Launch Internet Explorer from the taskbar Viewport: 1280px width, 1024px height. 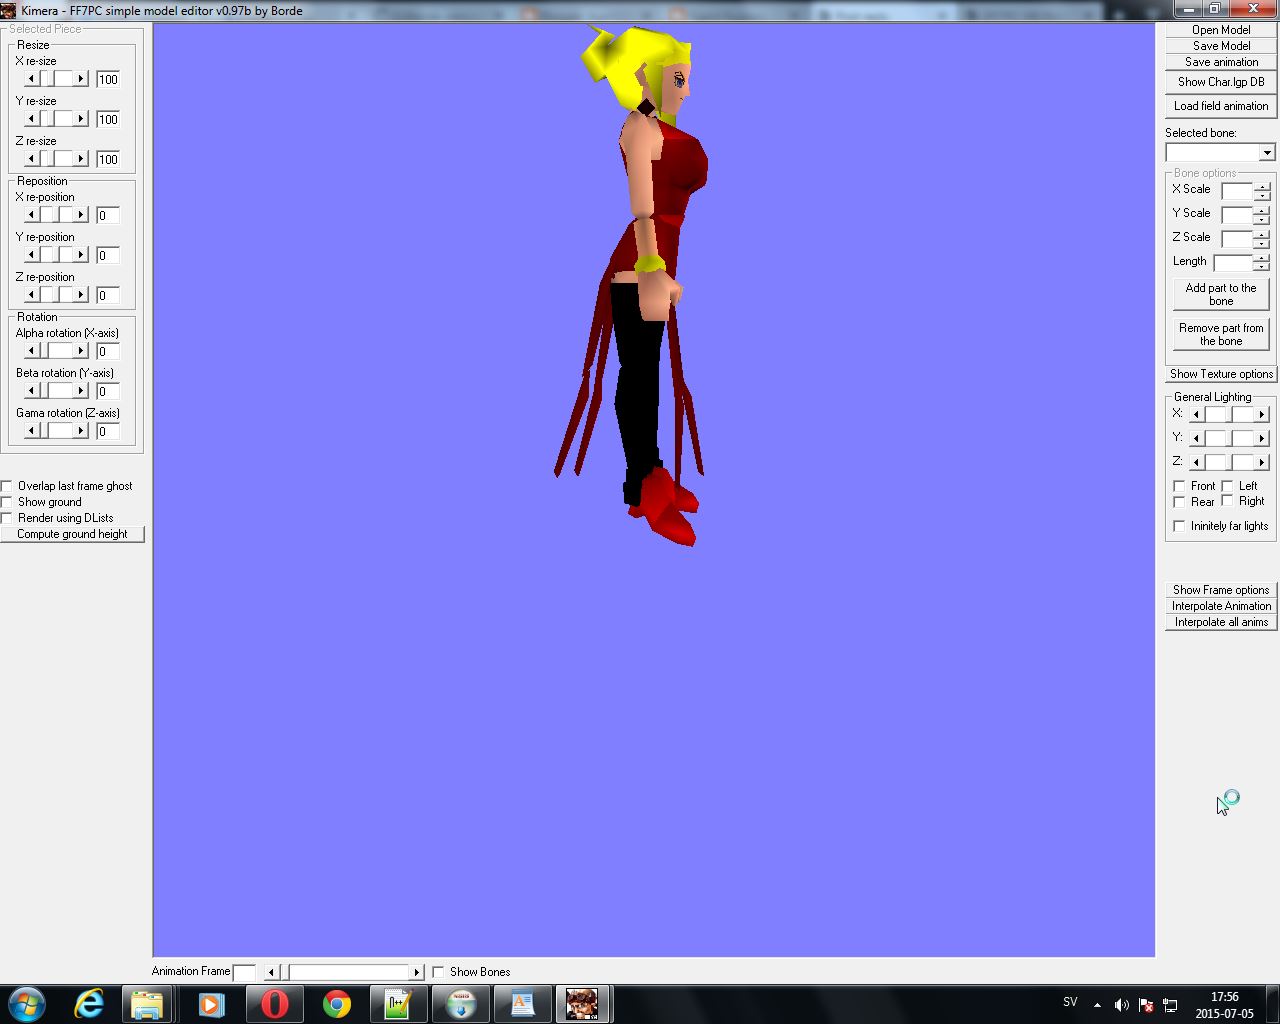pyautogui.click(x=89, y=1004)
